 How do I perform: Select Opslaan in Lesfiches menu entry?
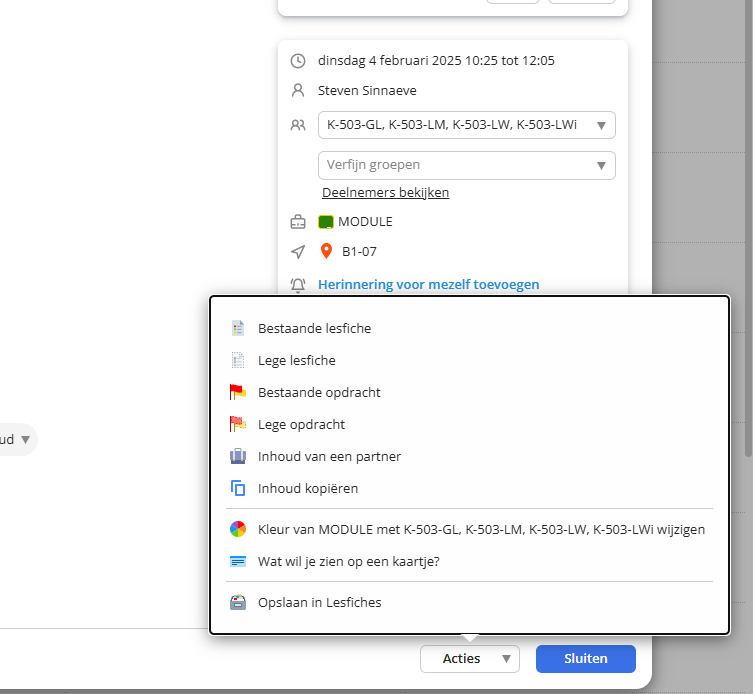point(319,602)
